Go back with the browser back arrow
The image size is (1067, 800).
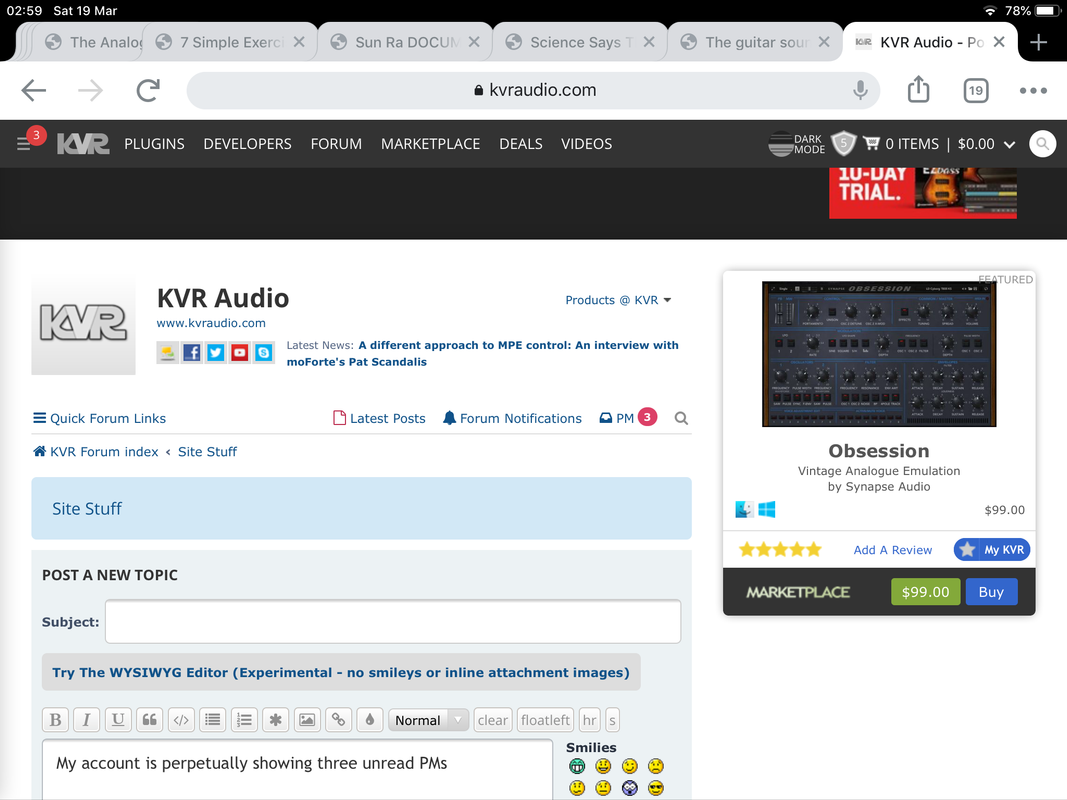pyautogui.click(x=33, y=90)
